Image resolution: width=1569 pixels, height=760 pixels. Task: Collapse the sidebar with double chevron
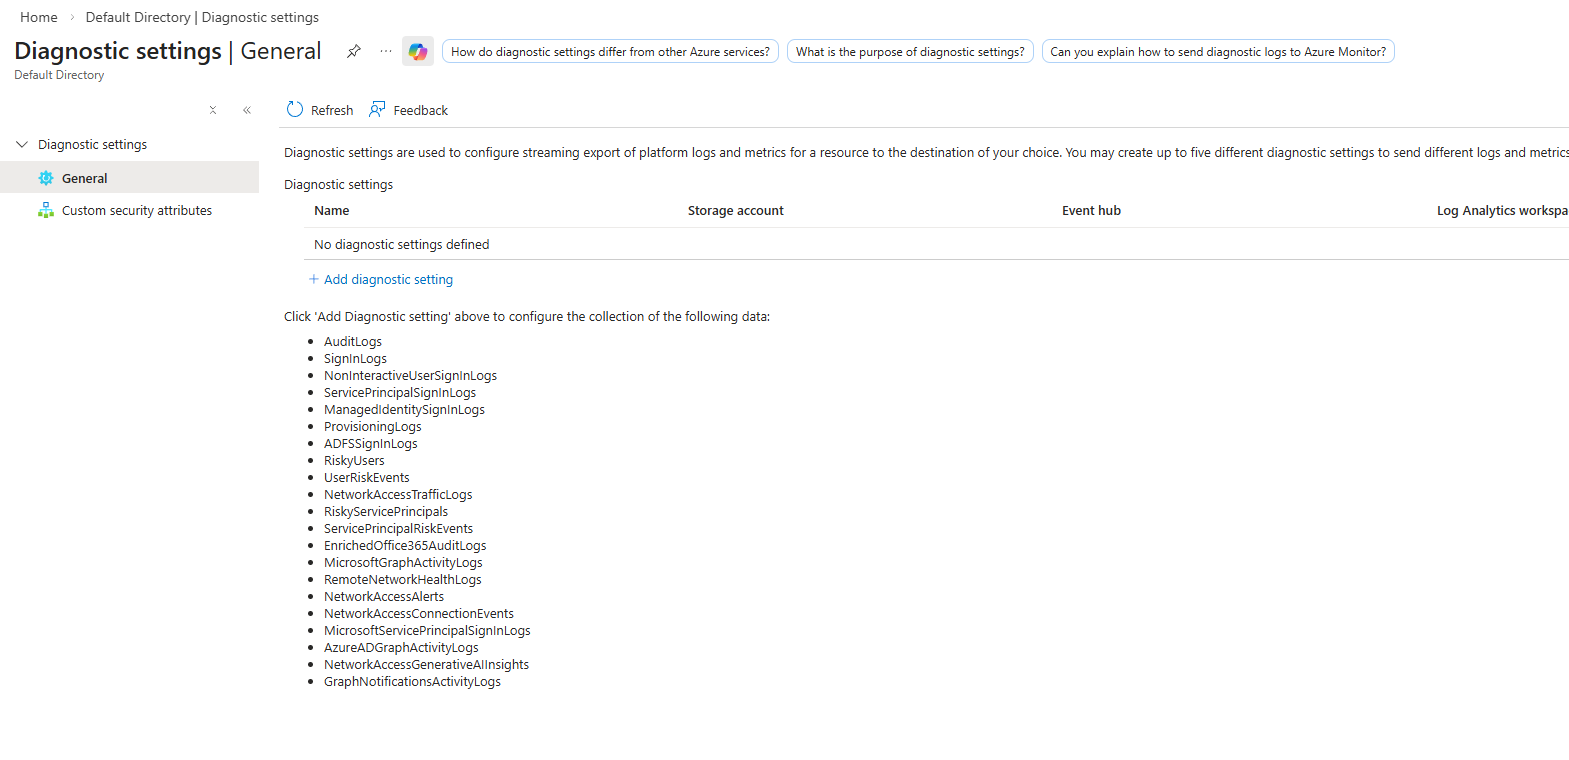[247, 110]
